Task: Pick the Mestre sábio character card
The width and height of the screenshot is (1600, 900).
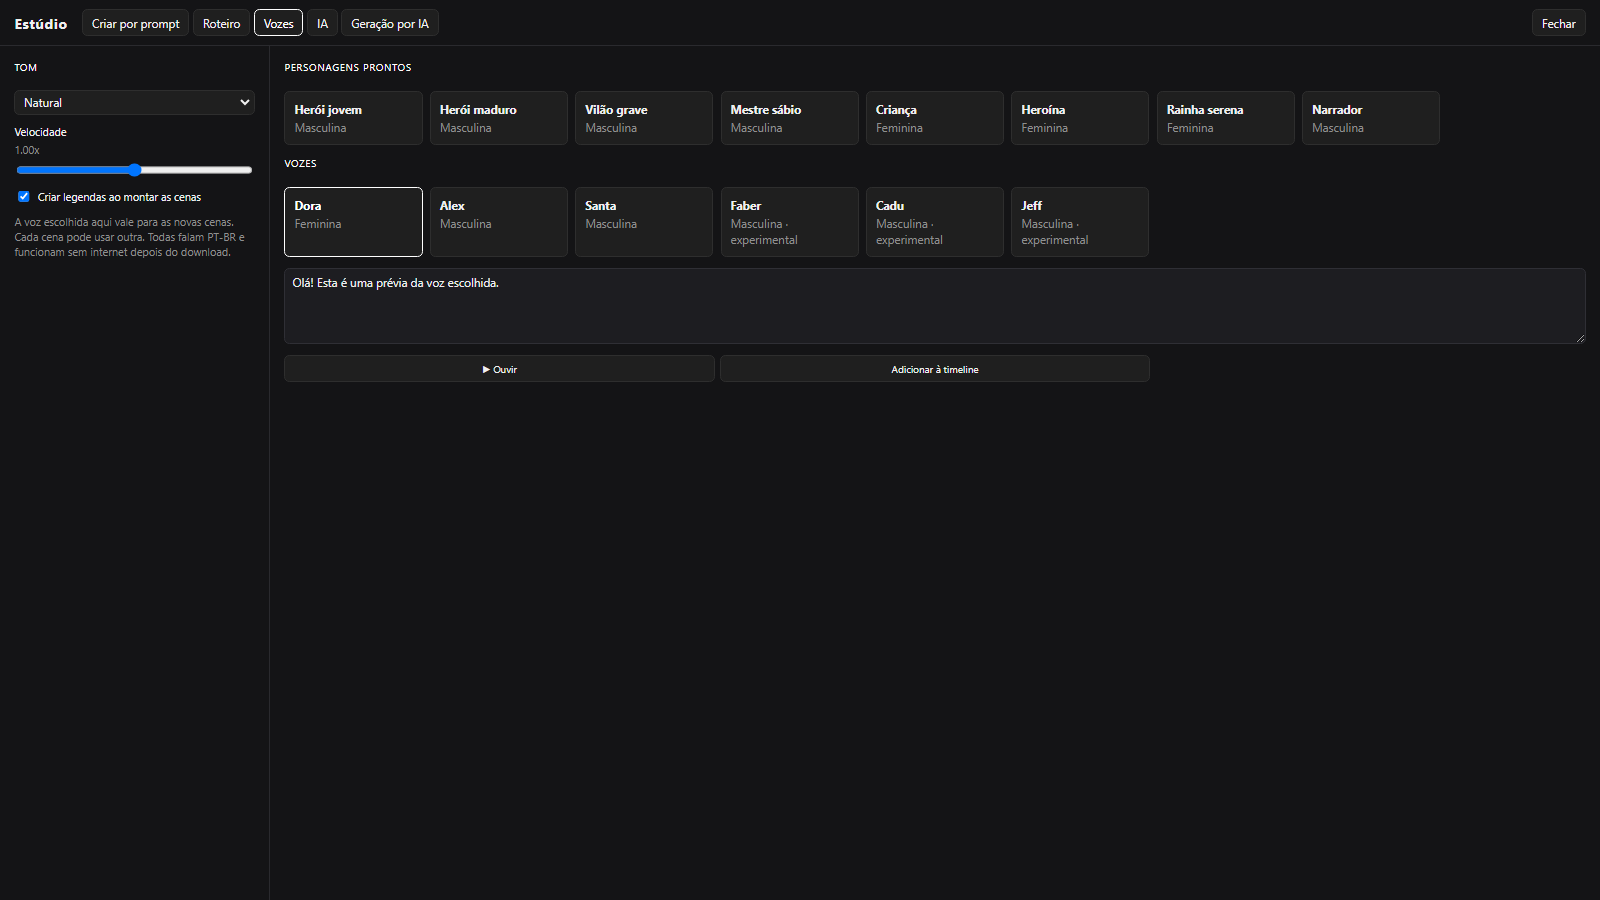Action: coord(789,118)
